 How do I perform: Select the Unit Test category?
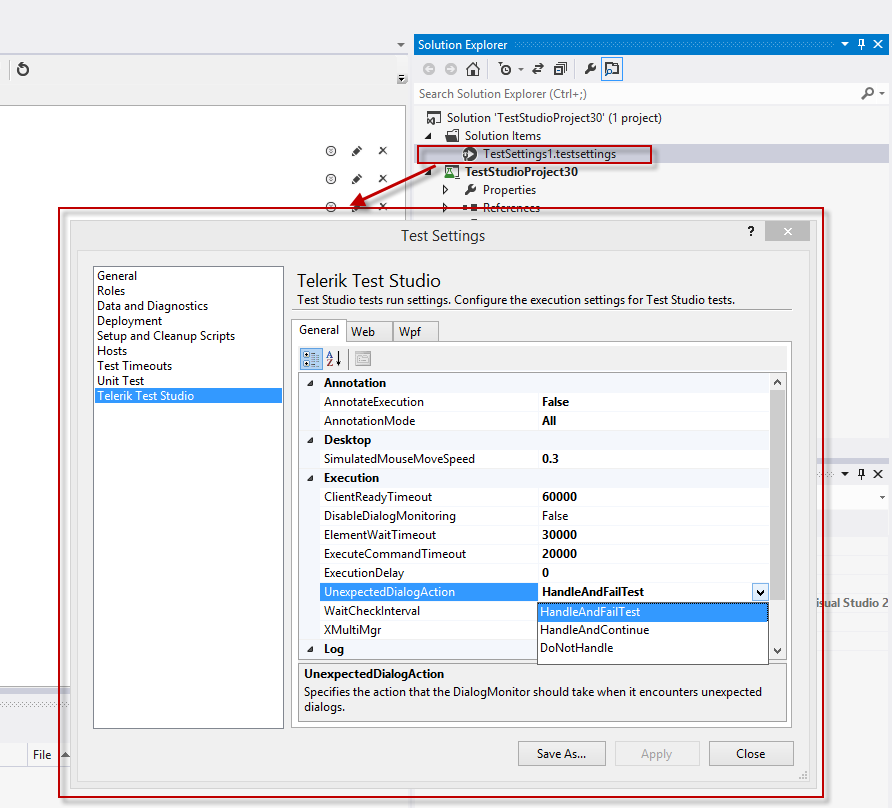pos(121,381)
